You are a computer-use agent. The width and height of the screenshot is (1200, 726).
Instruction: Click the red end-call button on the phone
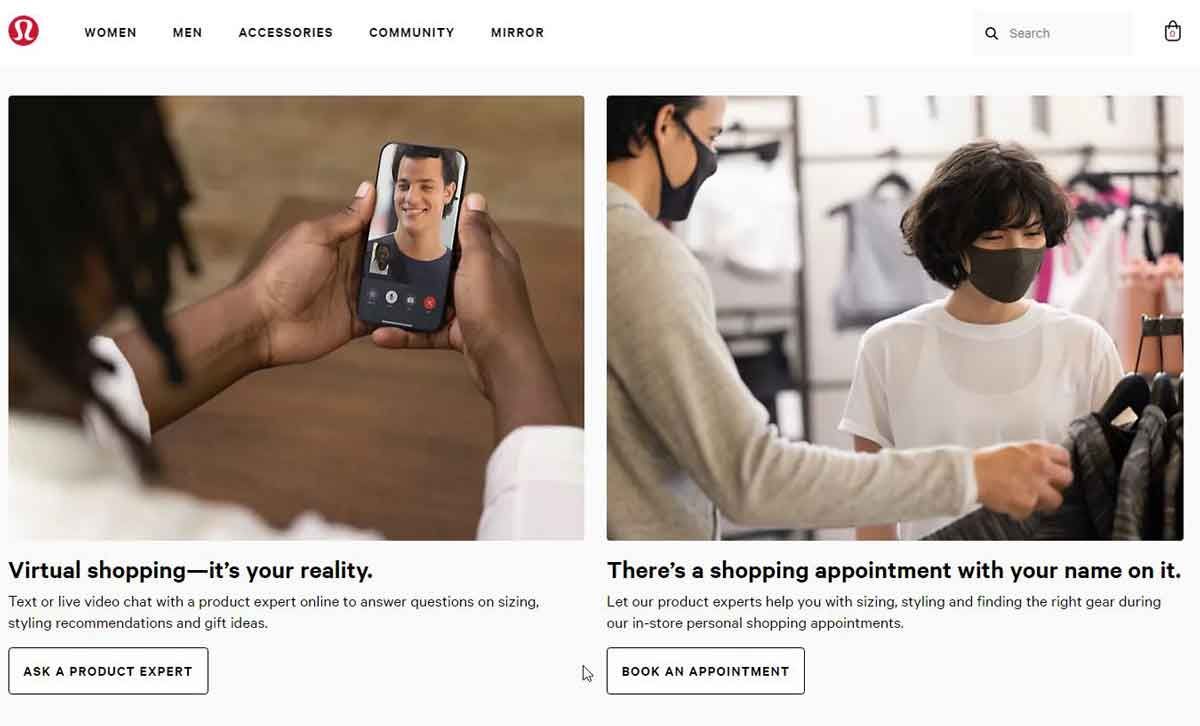click(x=429, y=301)
